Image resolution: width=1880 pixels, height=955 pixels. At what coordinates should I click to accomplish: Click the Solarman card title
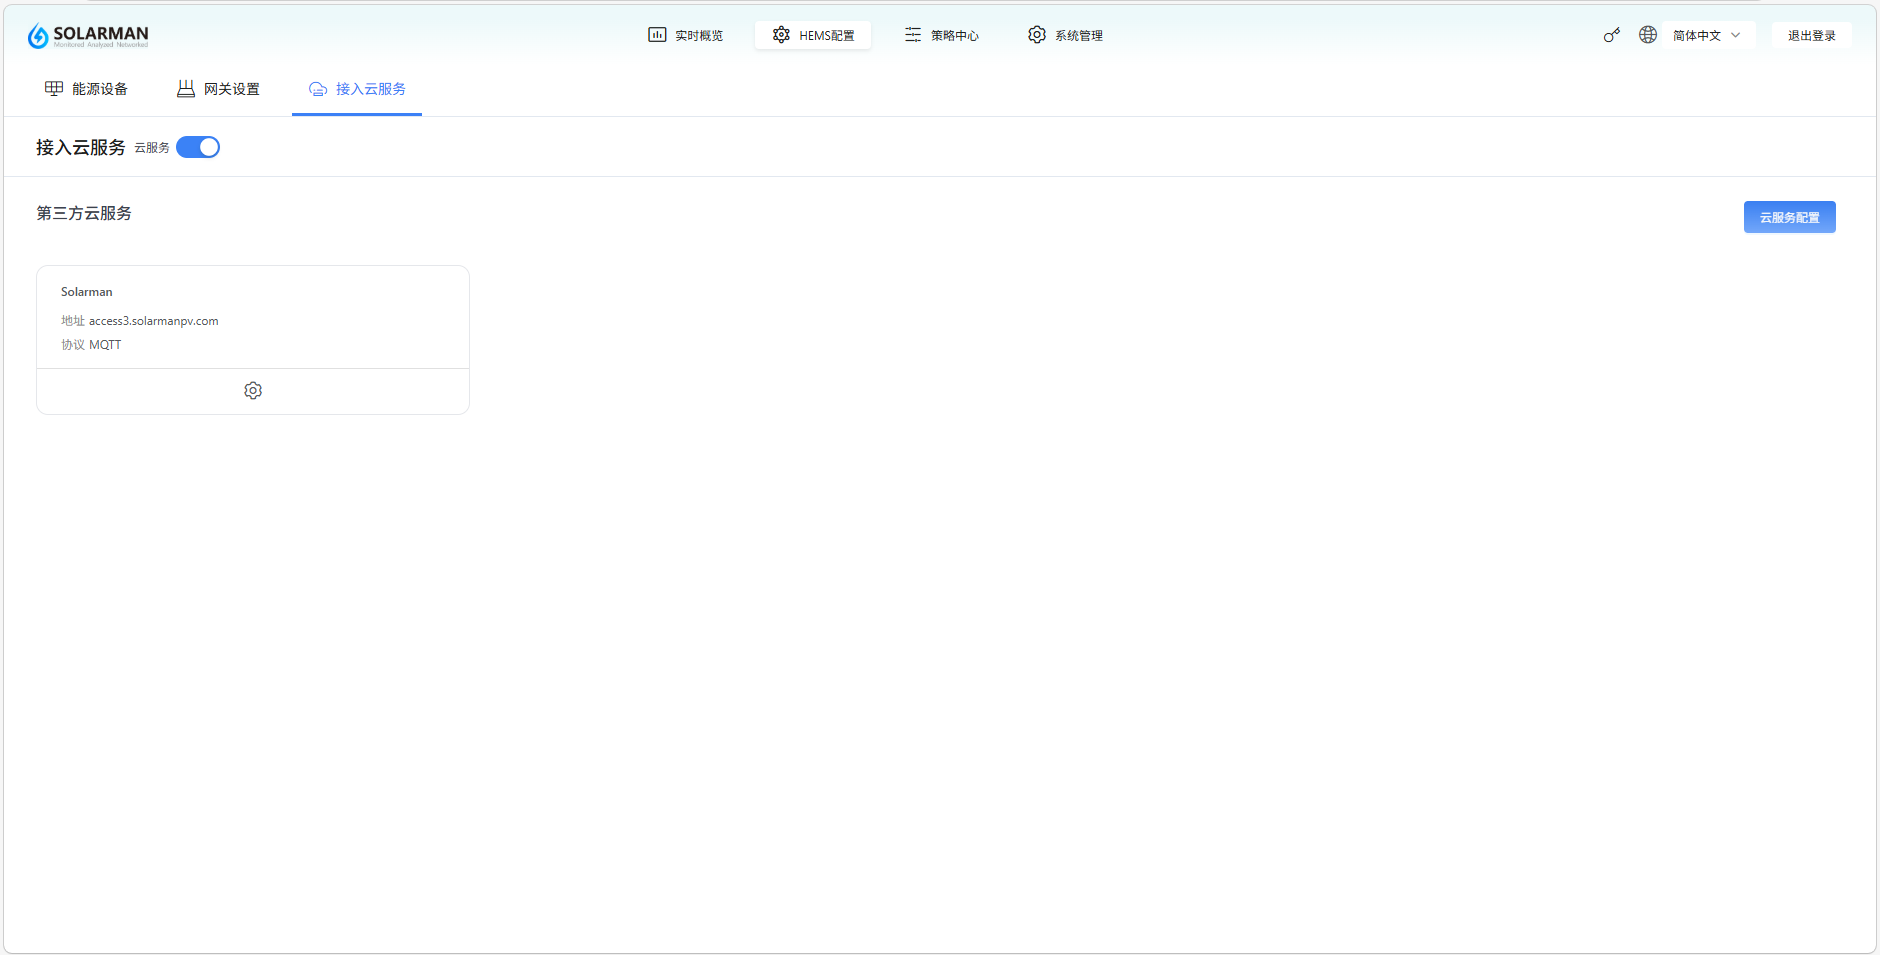87,292
